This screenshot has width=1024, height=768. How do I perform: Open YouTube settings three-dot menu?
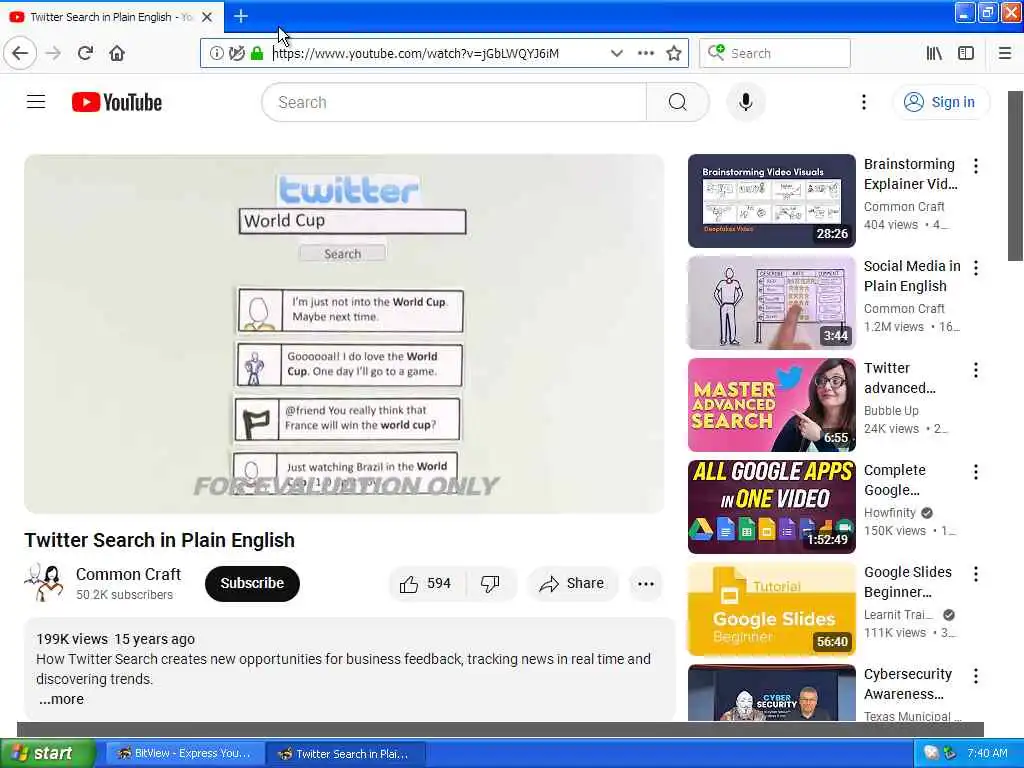[x=863, y=102]
